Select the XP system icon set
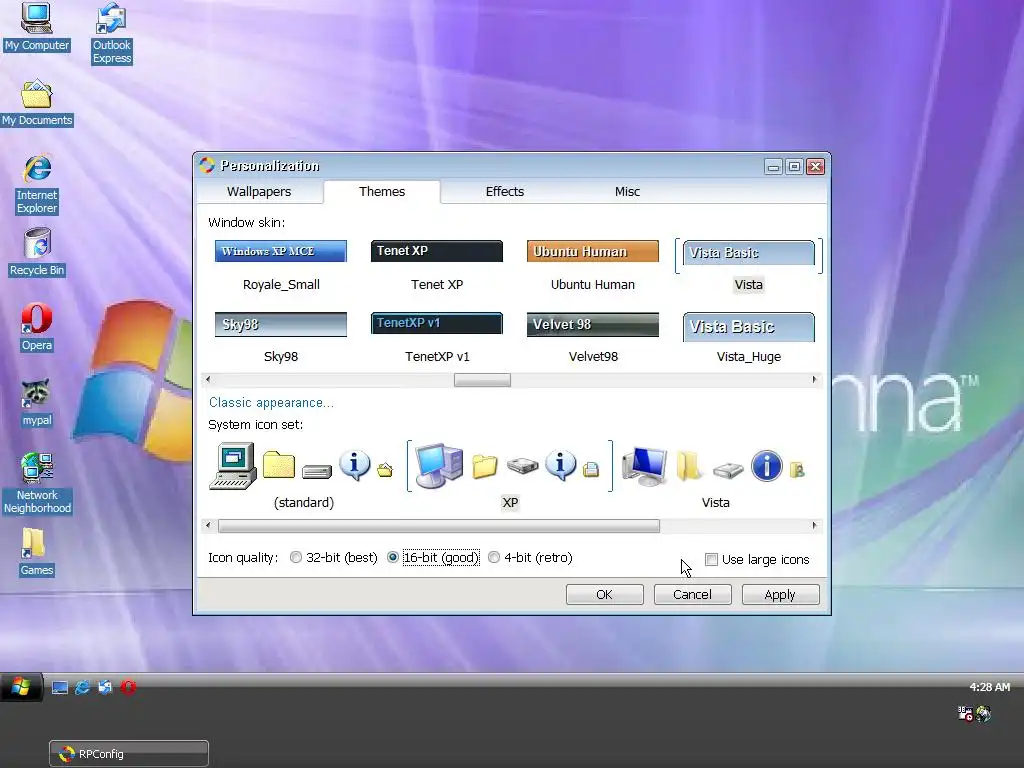Viewport: 1024px width, 768px height. pos(510,475)
